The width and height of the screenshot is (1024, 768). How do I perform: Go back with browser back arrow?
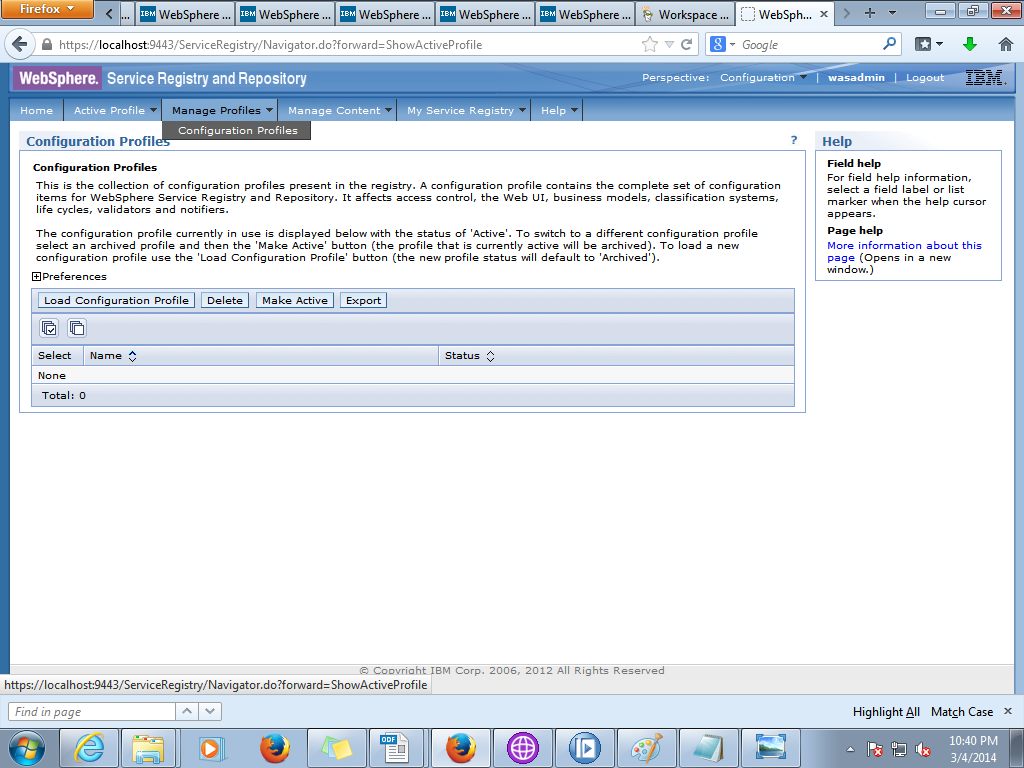[20, 44]
